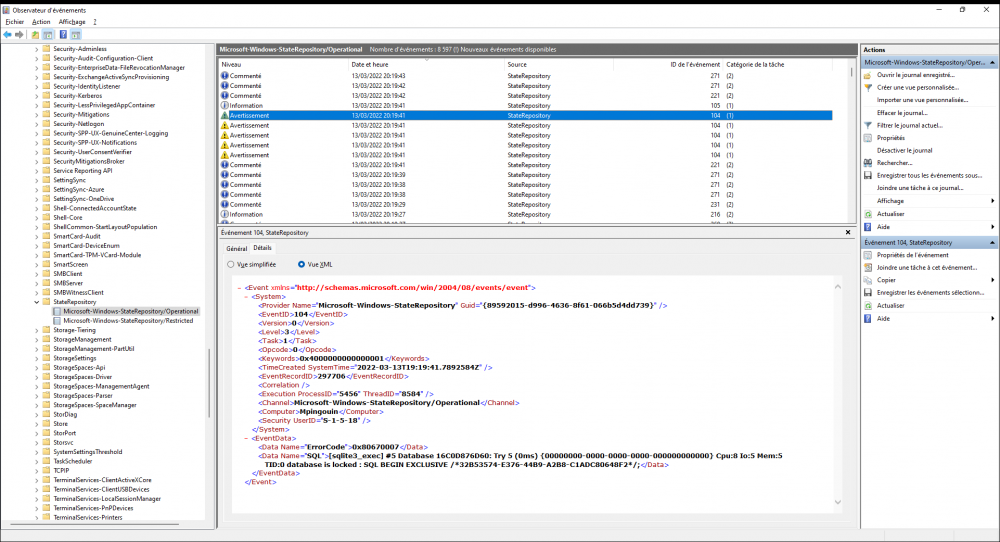Click the green refresh icon under StateRepository/Operational actions
1000x542 pixels.
click(x=868, y=213)
